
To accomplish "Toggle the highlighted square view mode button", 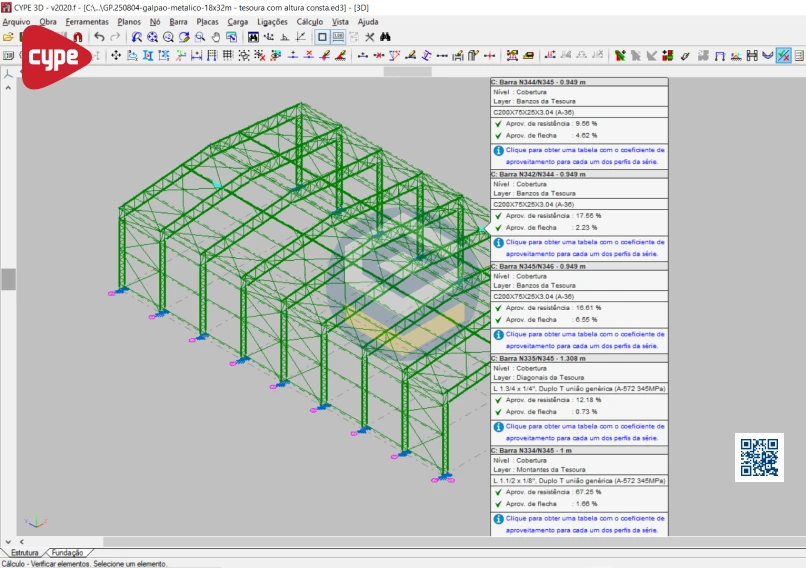I will click(x=322, y=37).
